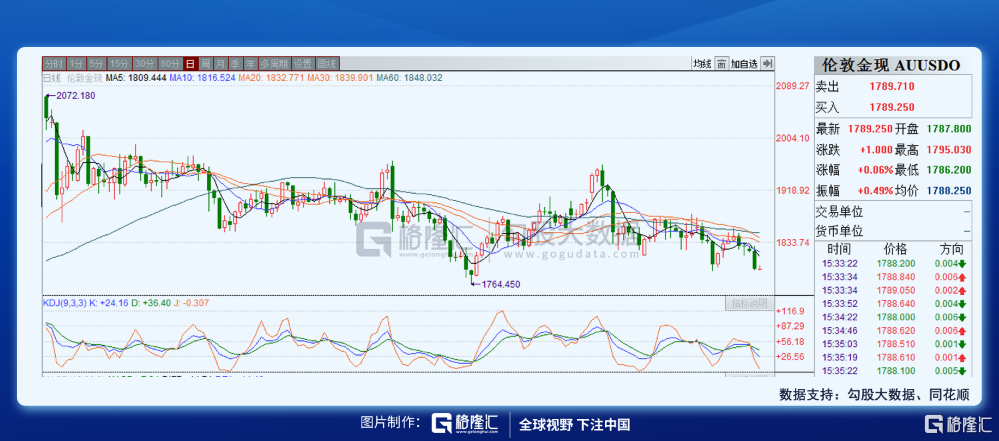Image resolution: width=999 pixels, height=441 pixels.
Task: Select the 1分 timeframe tab
Action: 76,64
